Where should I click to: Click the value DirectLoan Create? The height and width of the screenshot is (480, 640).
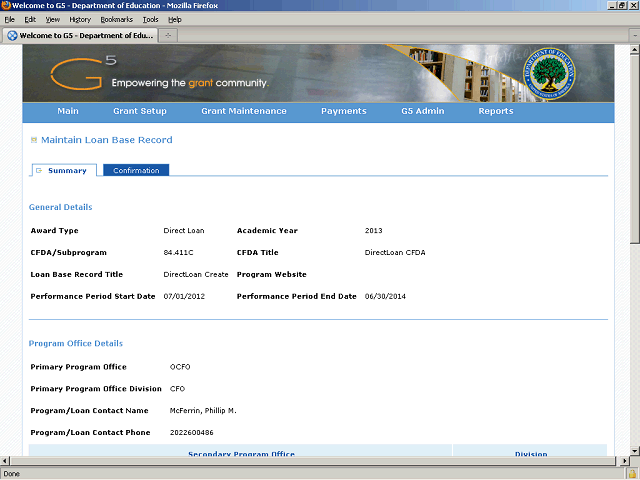[x=196, y=275]
